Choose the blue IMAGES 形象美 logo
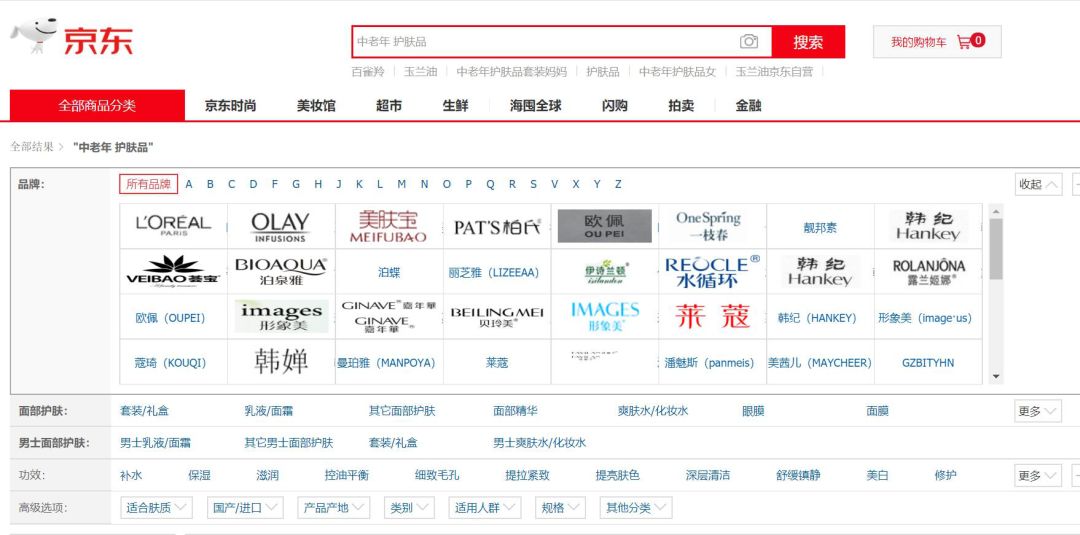The width and height of the screenshot is (1080, 535). [604, 317]
